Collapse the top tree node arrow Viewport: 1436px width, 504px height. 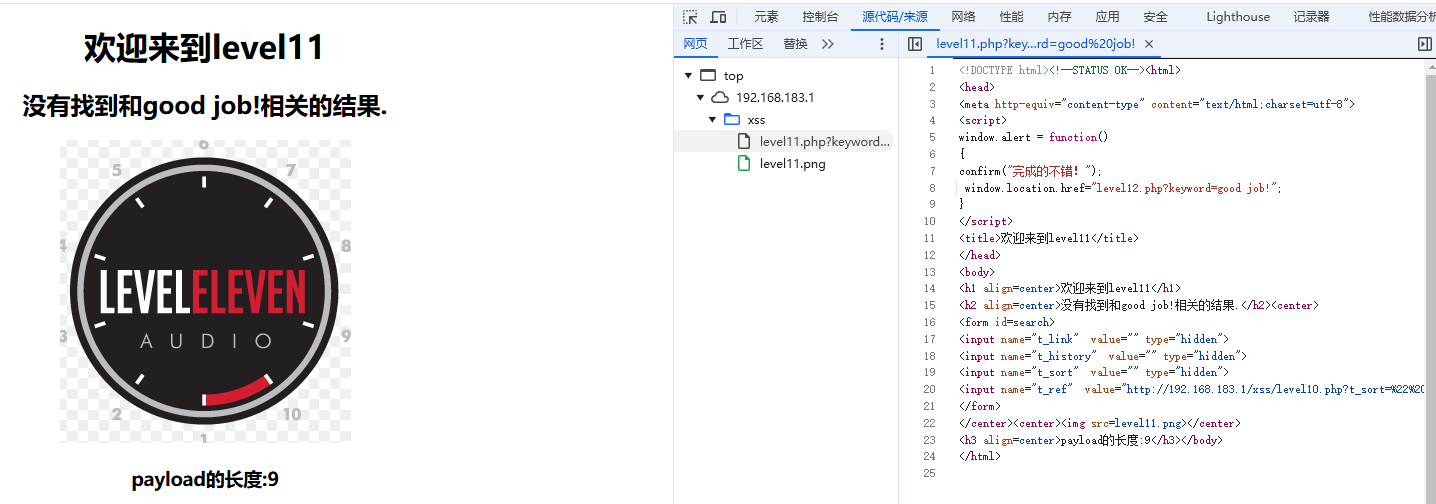tap(688, 76)
